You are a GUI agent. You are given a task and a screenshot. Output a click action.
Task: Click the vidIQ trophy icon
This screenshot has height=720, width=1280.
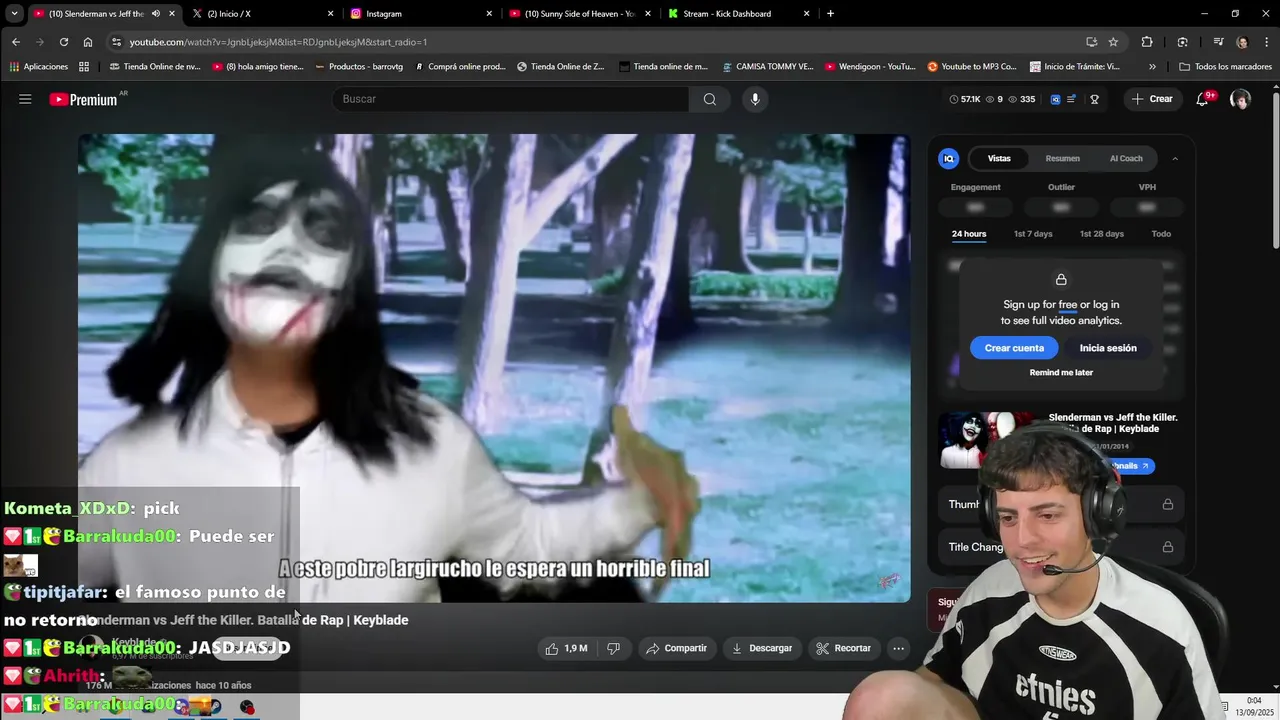click(x=1095, y=99)
